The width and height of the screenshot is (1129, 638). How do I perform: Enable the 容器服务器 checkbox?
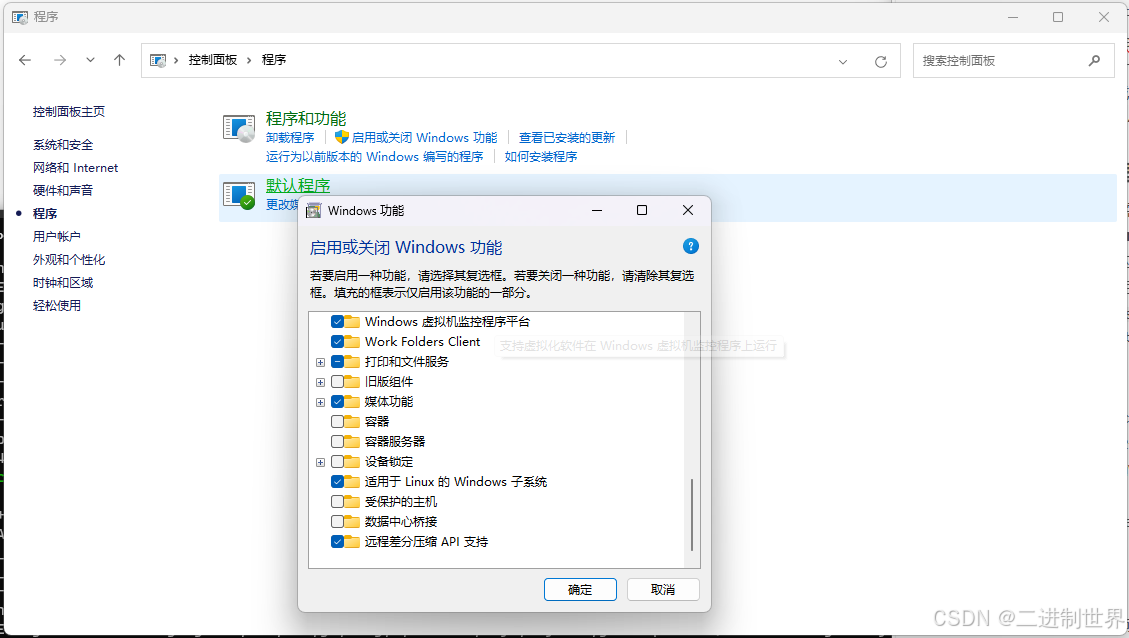(337, 442)
